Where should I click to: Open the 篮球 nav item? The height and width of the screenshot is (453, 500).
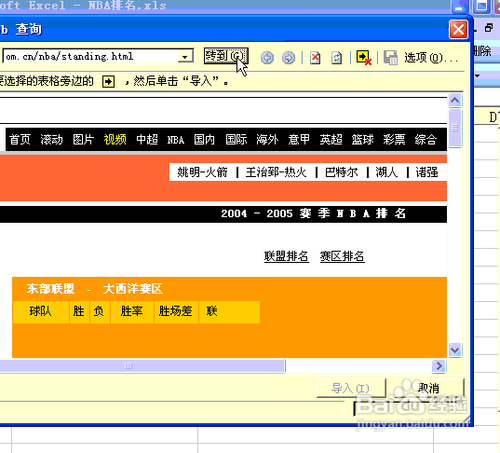pyautogui.click(x=362, y=139)
